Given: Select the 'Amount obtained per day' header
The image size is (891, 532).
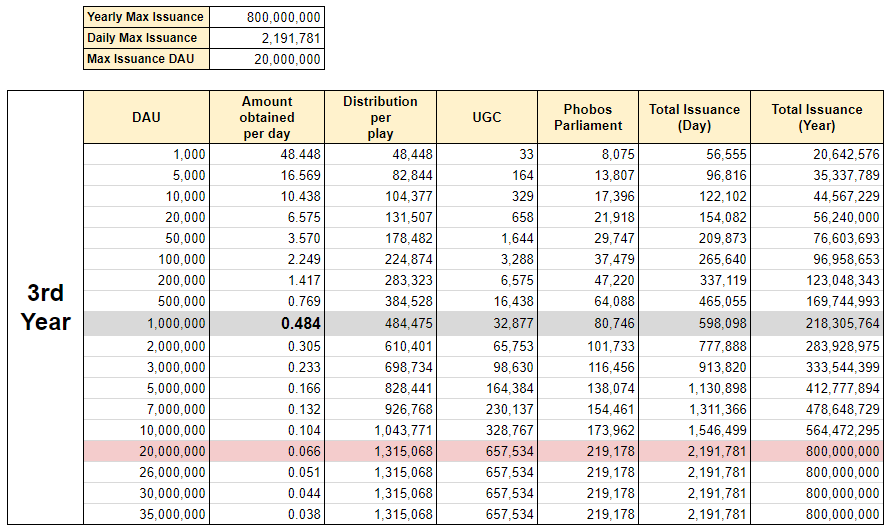Looking at the screenshot, I should 267,117.
